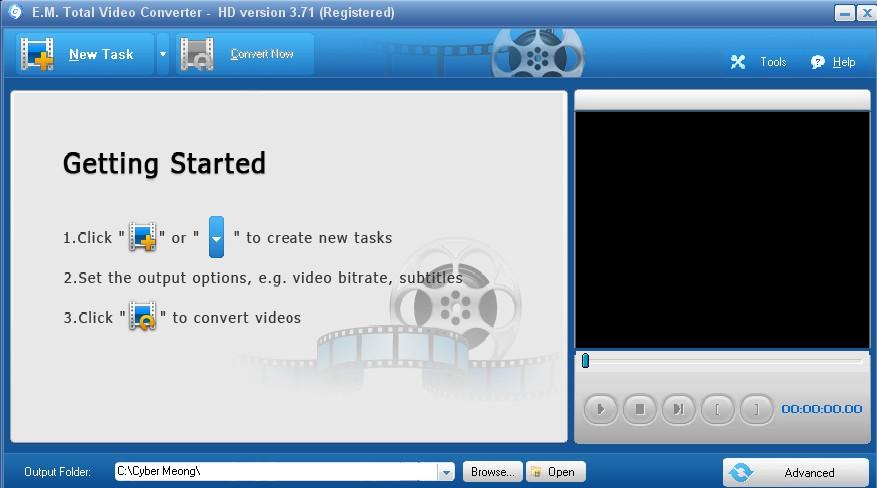
Task: Open the Tools menu
Action: 773,62
